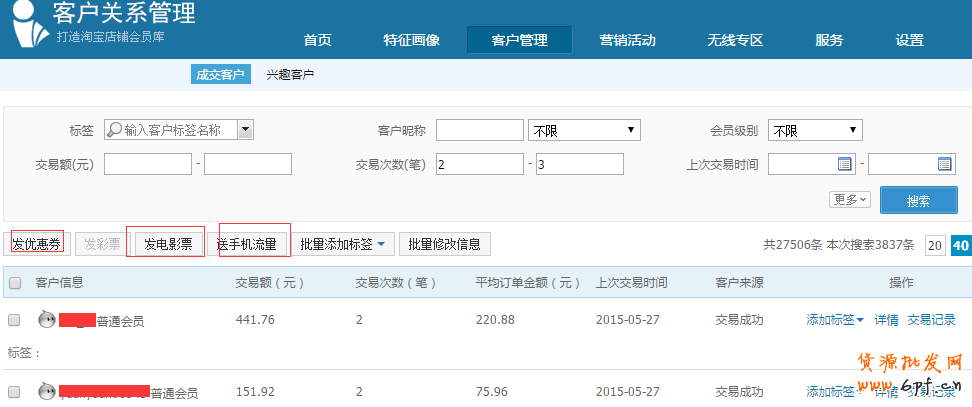Go to the 营销活动 menu
Screen dimensions: 972x407
627,40
